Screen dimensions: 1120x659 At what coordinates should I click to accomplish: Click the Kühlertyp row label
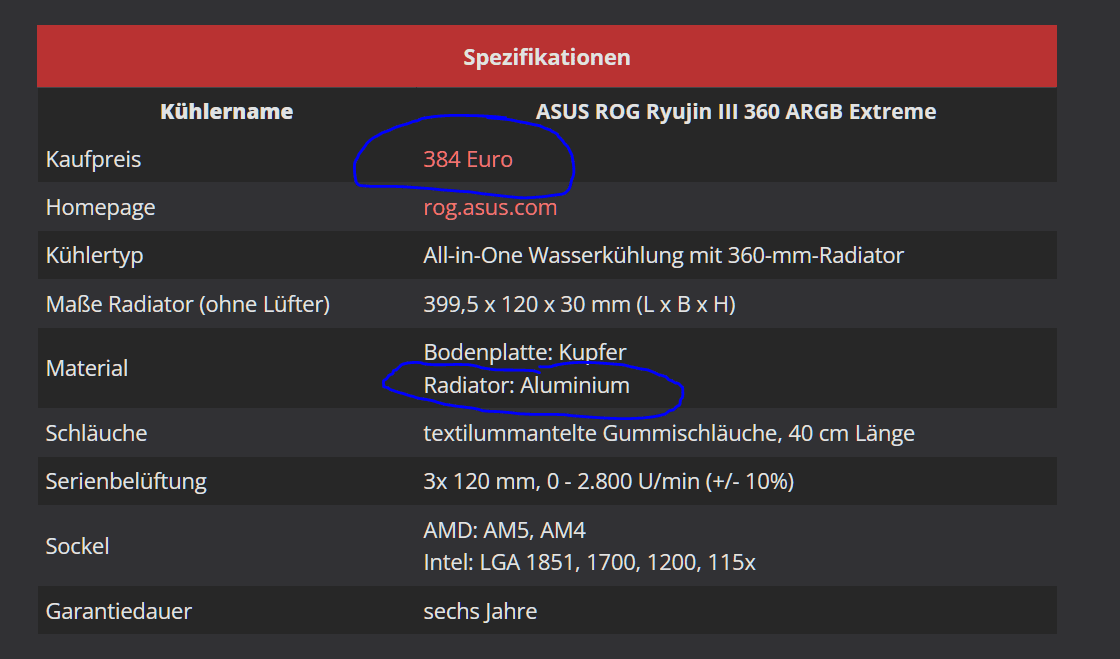pyautogui.click(x=94, y=255)
